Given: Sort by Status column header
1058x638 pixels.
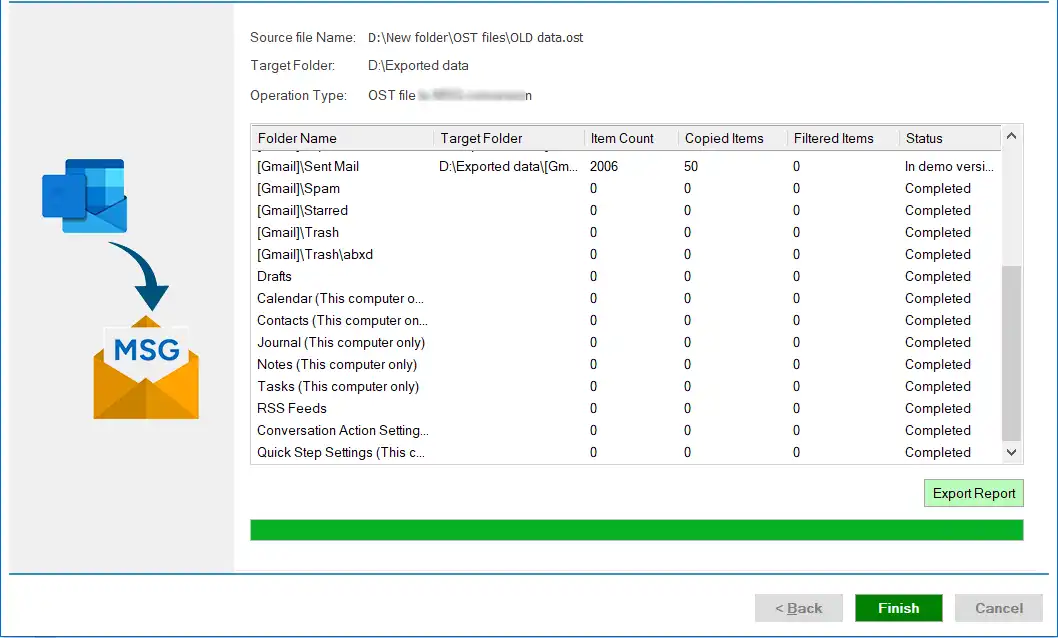Looking at the screenshot, I should click(x=950, y=138).
